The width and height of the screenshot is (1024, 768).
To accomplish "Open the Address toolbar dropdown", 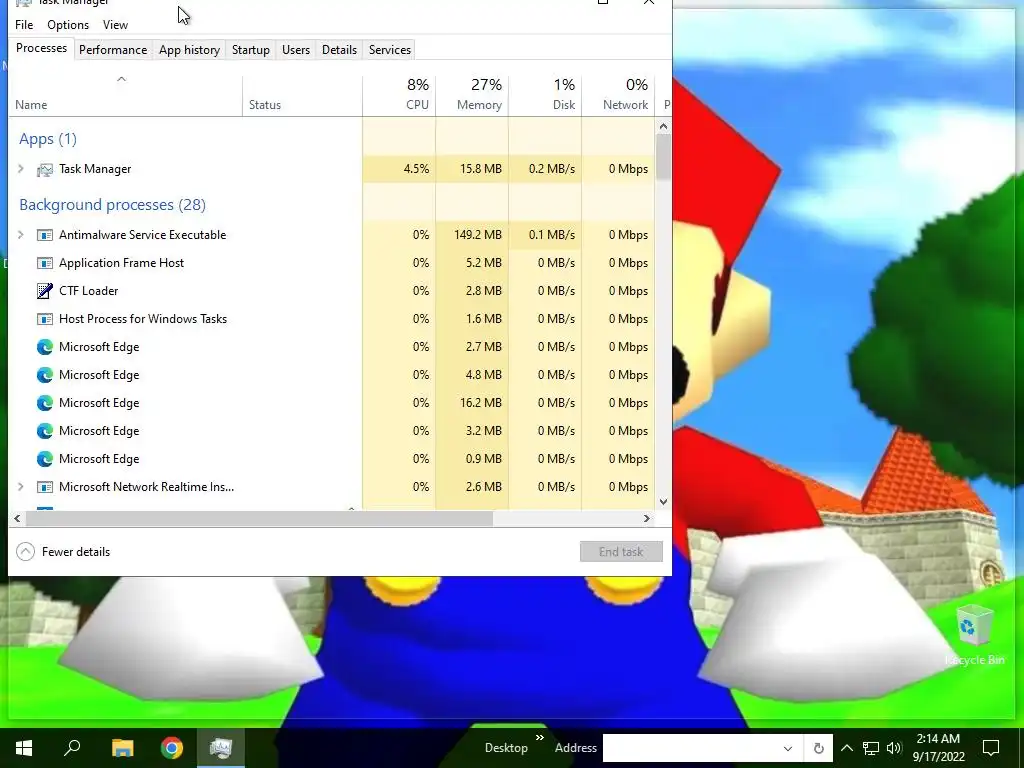I will [788, 748].
